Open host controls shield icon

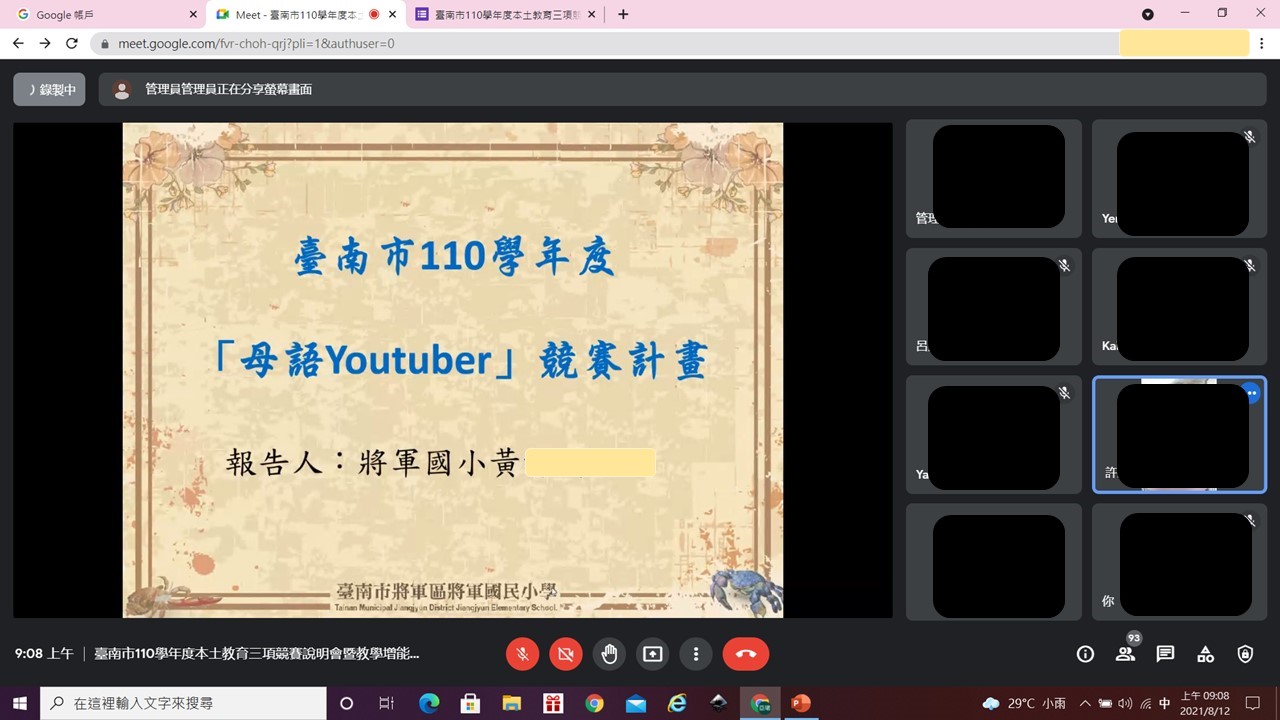[x=1245, y=654]
